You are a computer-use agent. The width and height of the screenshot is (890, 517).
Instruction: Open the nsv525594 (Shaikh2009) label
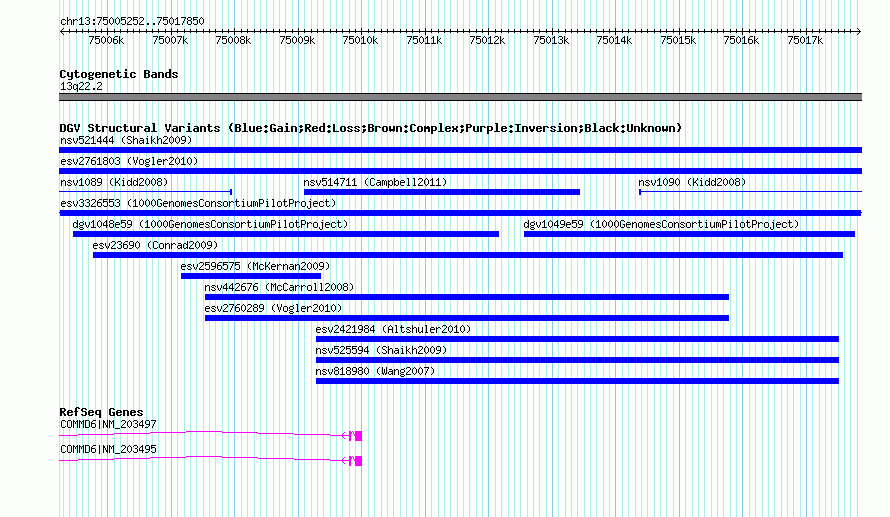[381, 350]
